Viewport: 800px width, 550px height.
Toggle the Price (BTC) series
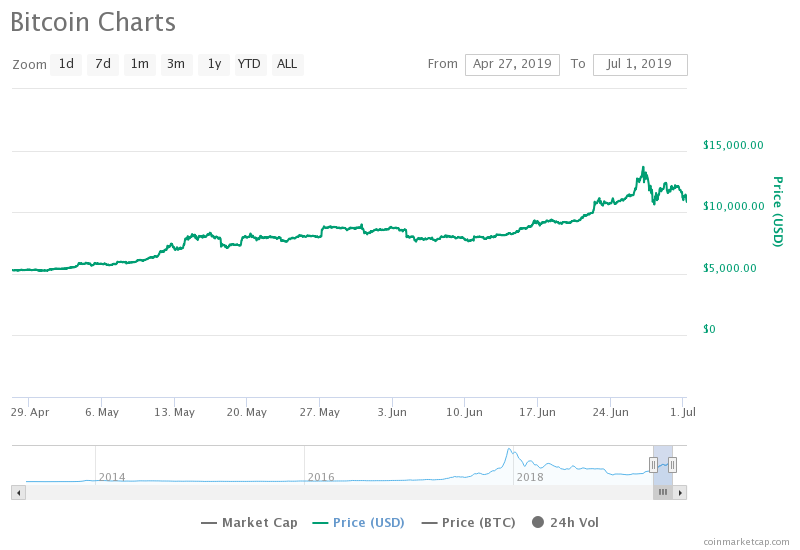470,522
